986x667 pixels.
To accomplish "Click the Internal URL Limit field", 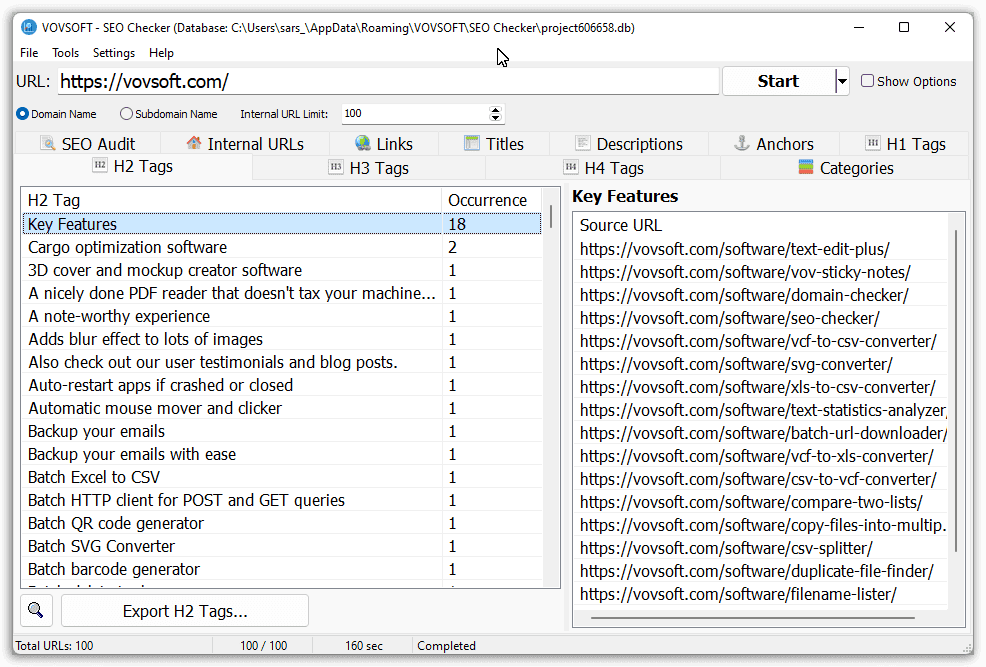I will 415,114.
